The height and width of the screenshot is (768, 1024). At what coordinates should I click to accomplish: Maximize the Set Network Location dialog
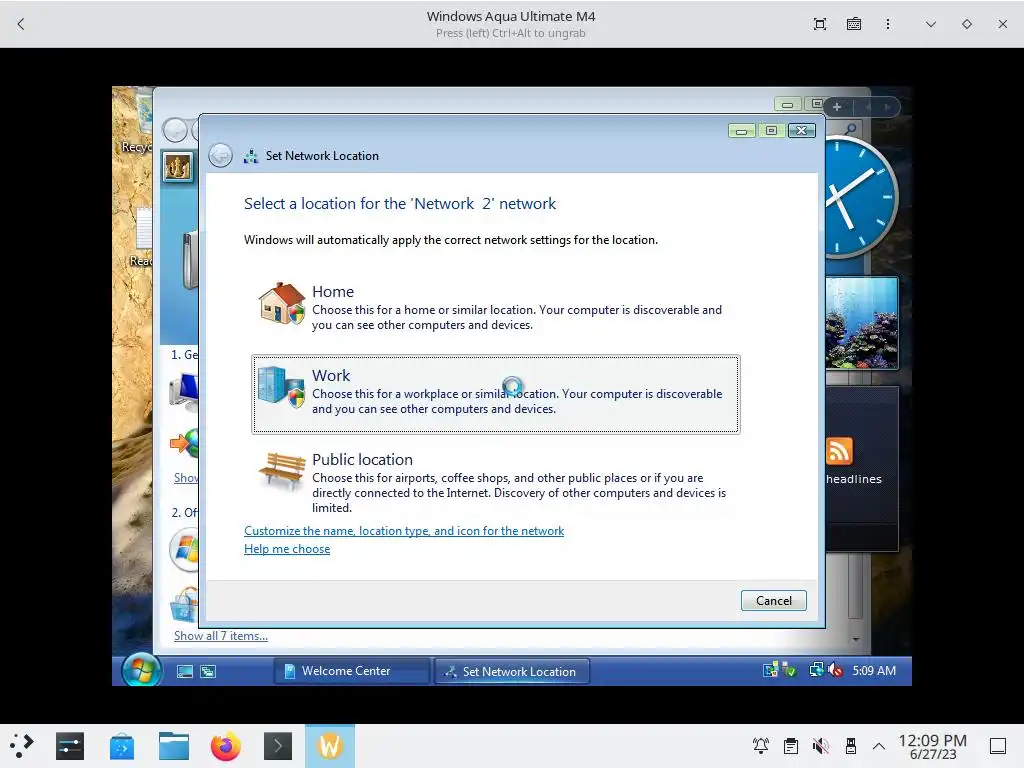point(771,131)
